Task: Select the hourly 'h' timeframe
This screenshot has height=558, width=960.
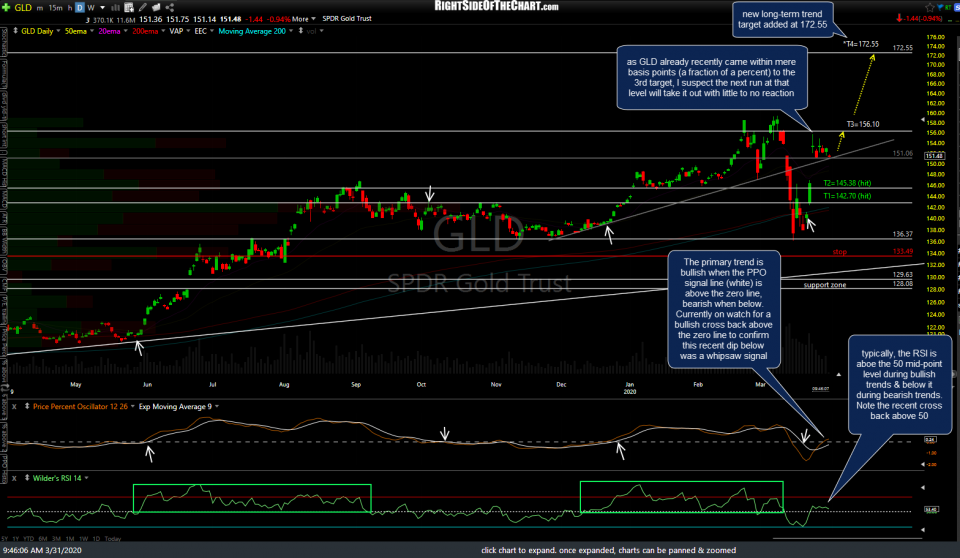Action: tap(70, 8)
